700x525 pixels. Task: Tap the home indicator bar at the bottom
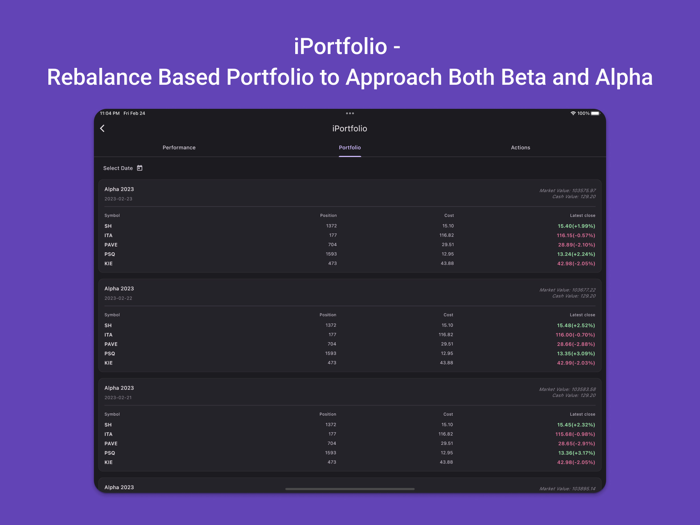350,489
